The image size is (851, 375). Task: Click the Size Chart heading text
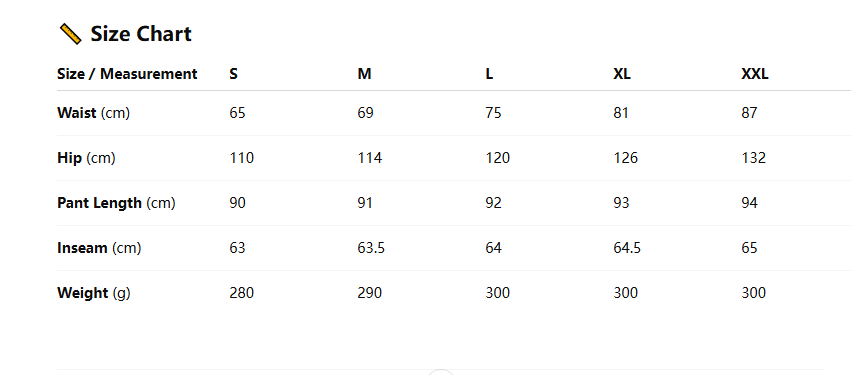(x=141, y=34)
